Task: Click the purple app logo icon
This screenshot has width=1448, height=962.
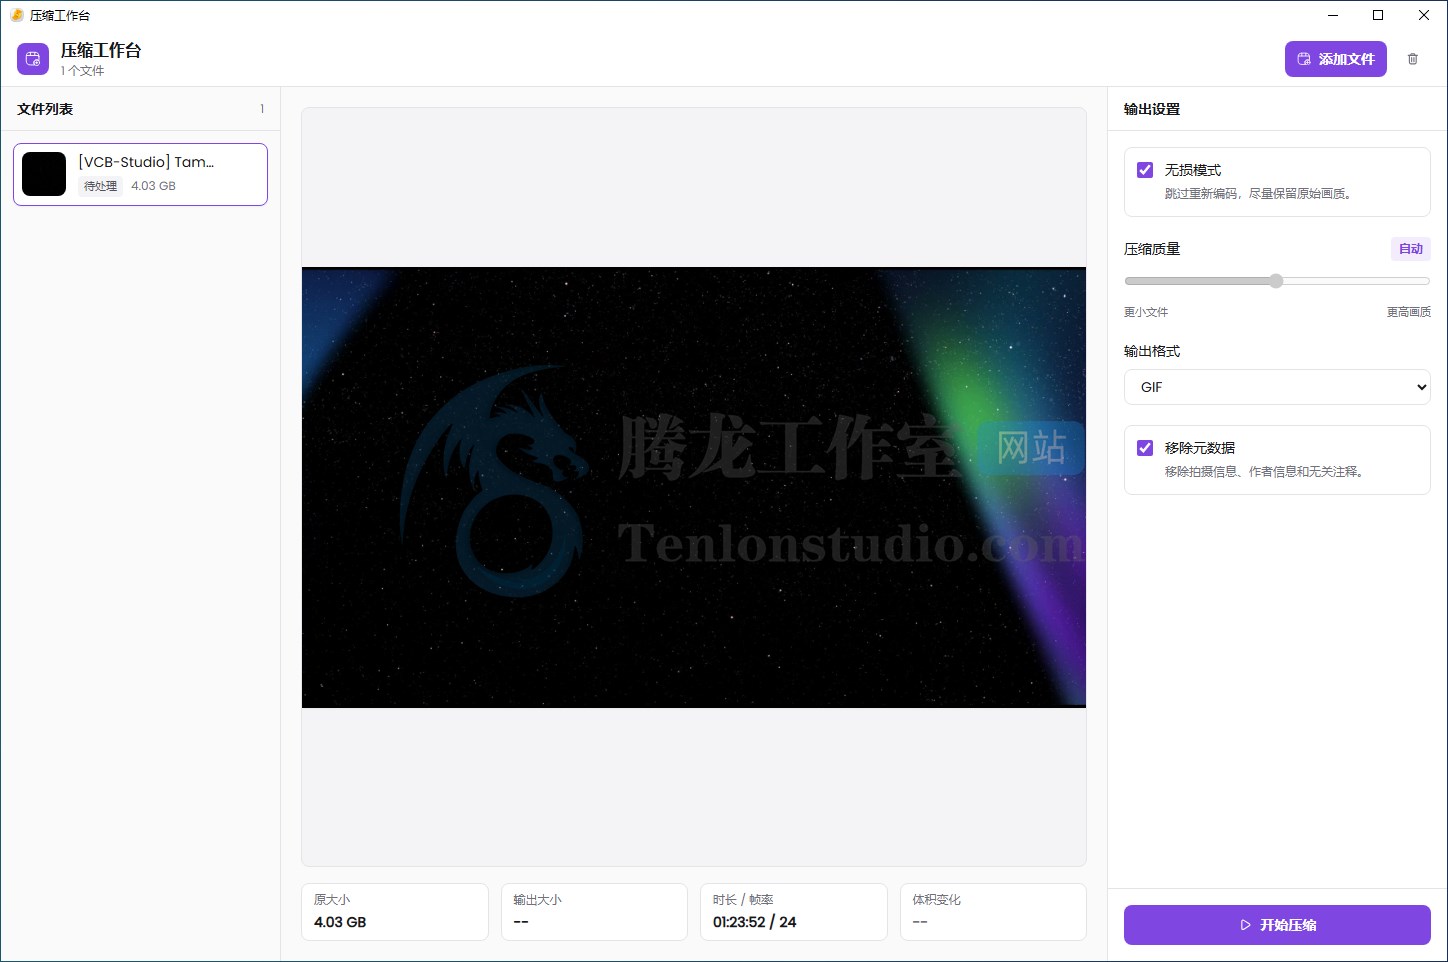Action: tap(33, 59)
